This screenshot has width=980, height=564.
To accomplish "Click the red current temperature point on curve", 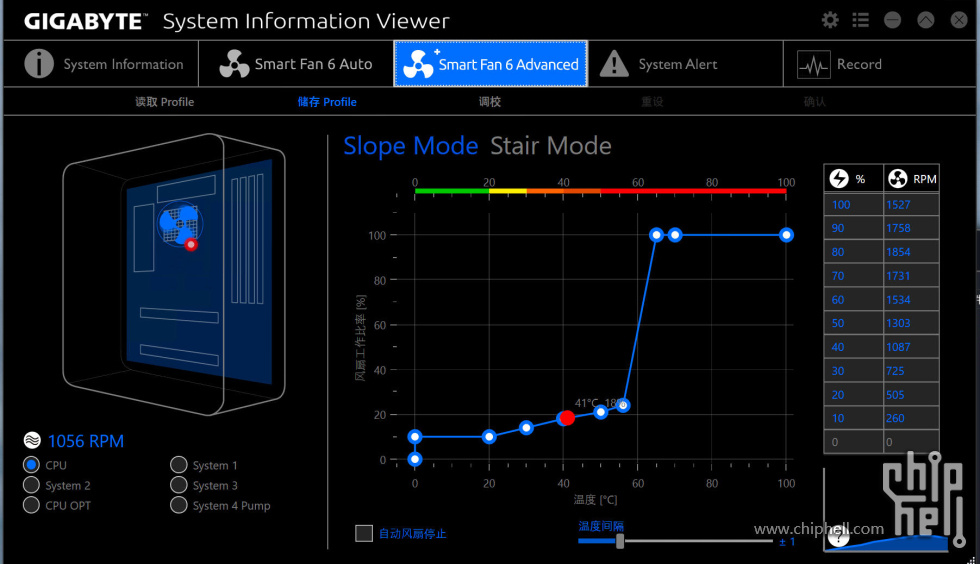I will pyautogui.click(x=566, y=418).
